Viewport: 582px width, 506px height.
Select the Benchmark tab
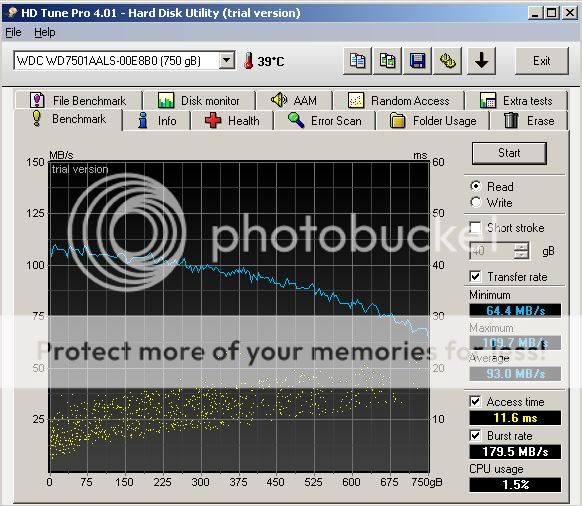click(68, 119)
